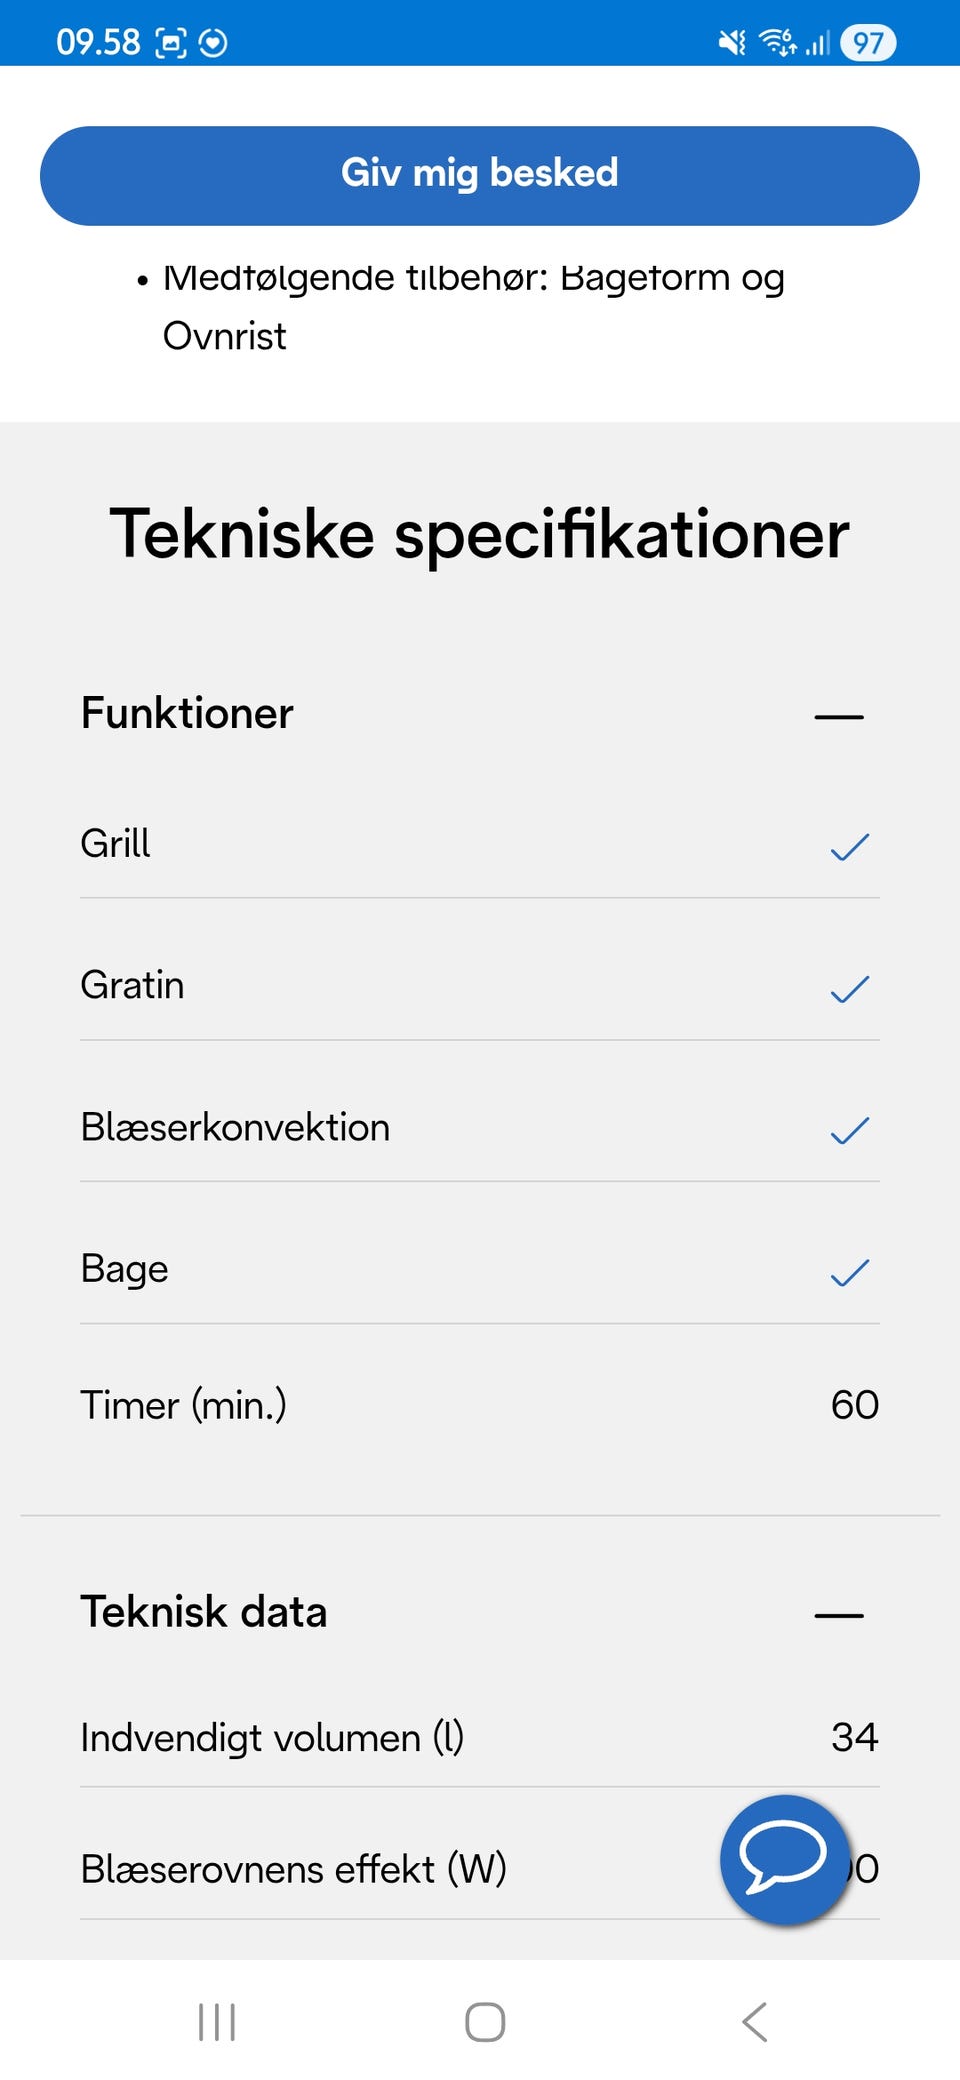Collapse the Teknisk data section
Screen dimensions: 960x2080
point(839,1614)
